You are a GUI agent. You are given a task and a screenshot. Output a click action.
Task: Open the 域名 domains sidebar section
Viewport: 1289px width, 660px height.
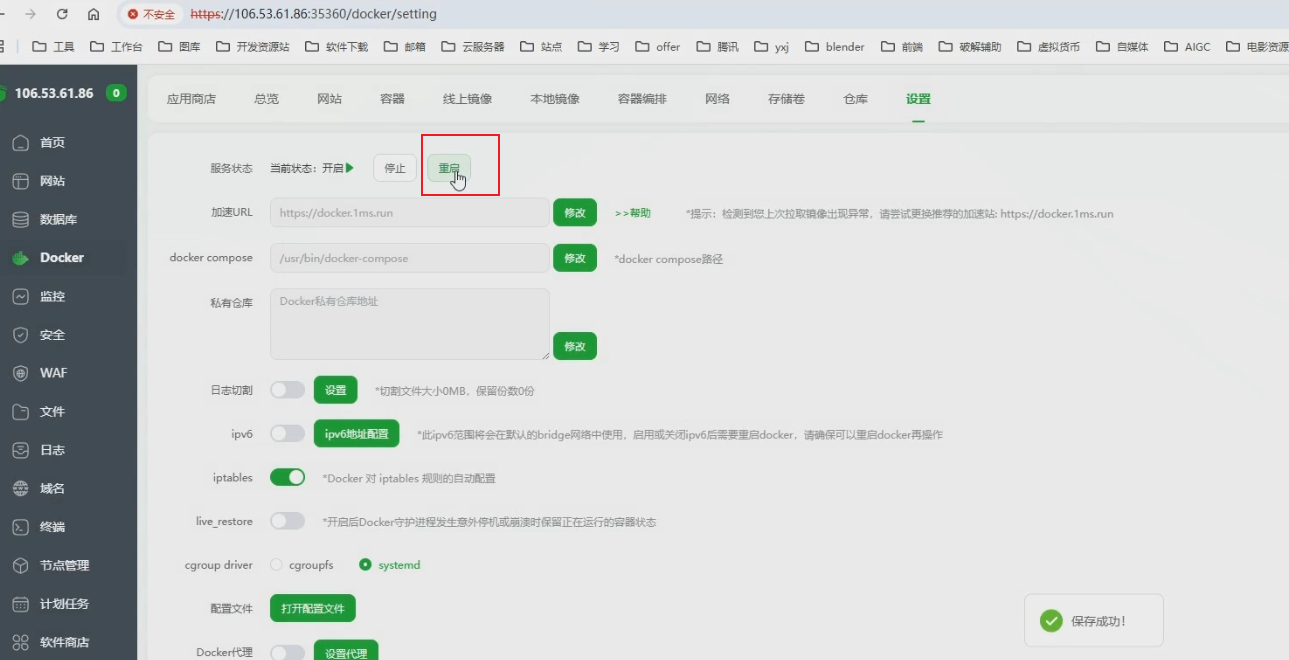click(x=60, y=489)
